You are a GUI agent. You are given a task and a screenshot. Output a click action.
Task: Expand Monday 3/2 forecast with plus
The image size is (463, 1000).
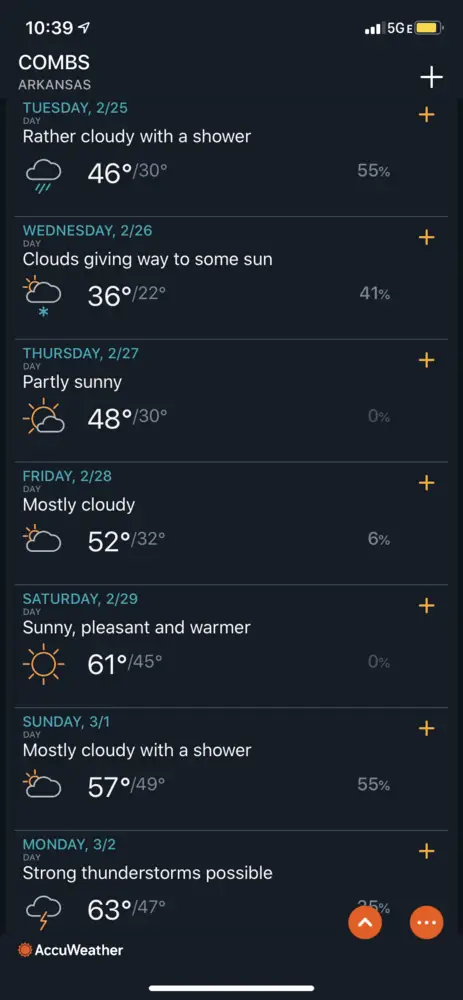tap(426, 851)
